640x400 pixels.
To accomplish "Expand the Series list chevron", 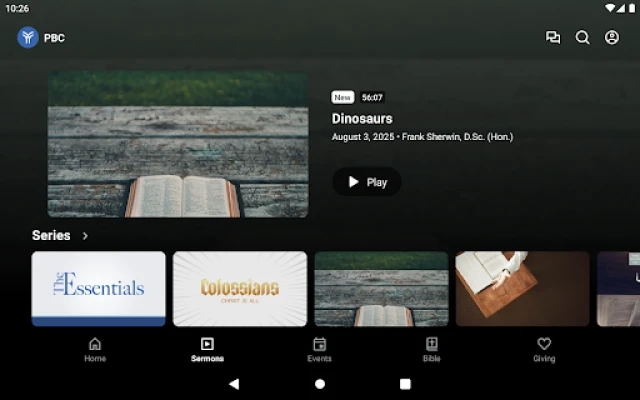I will [85, 236].
